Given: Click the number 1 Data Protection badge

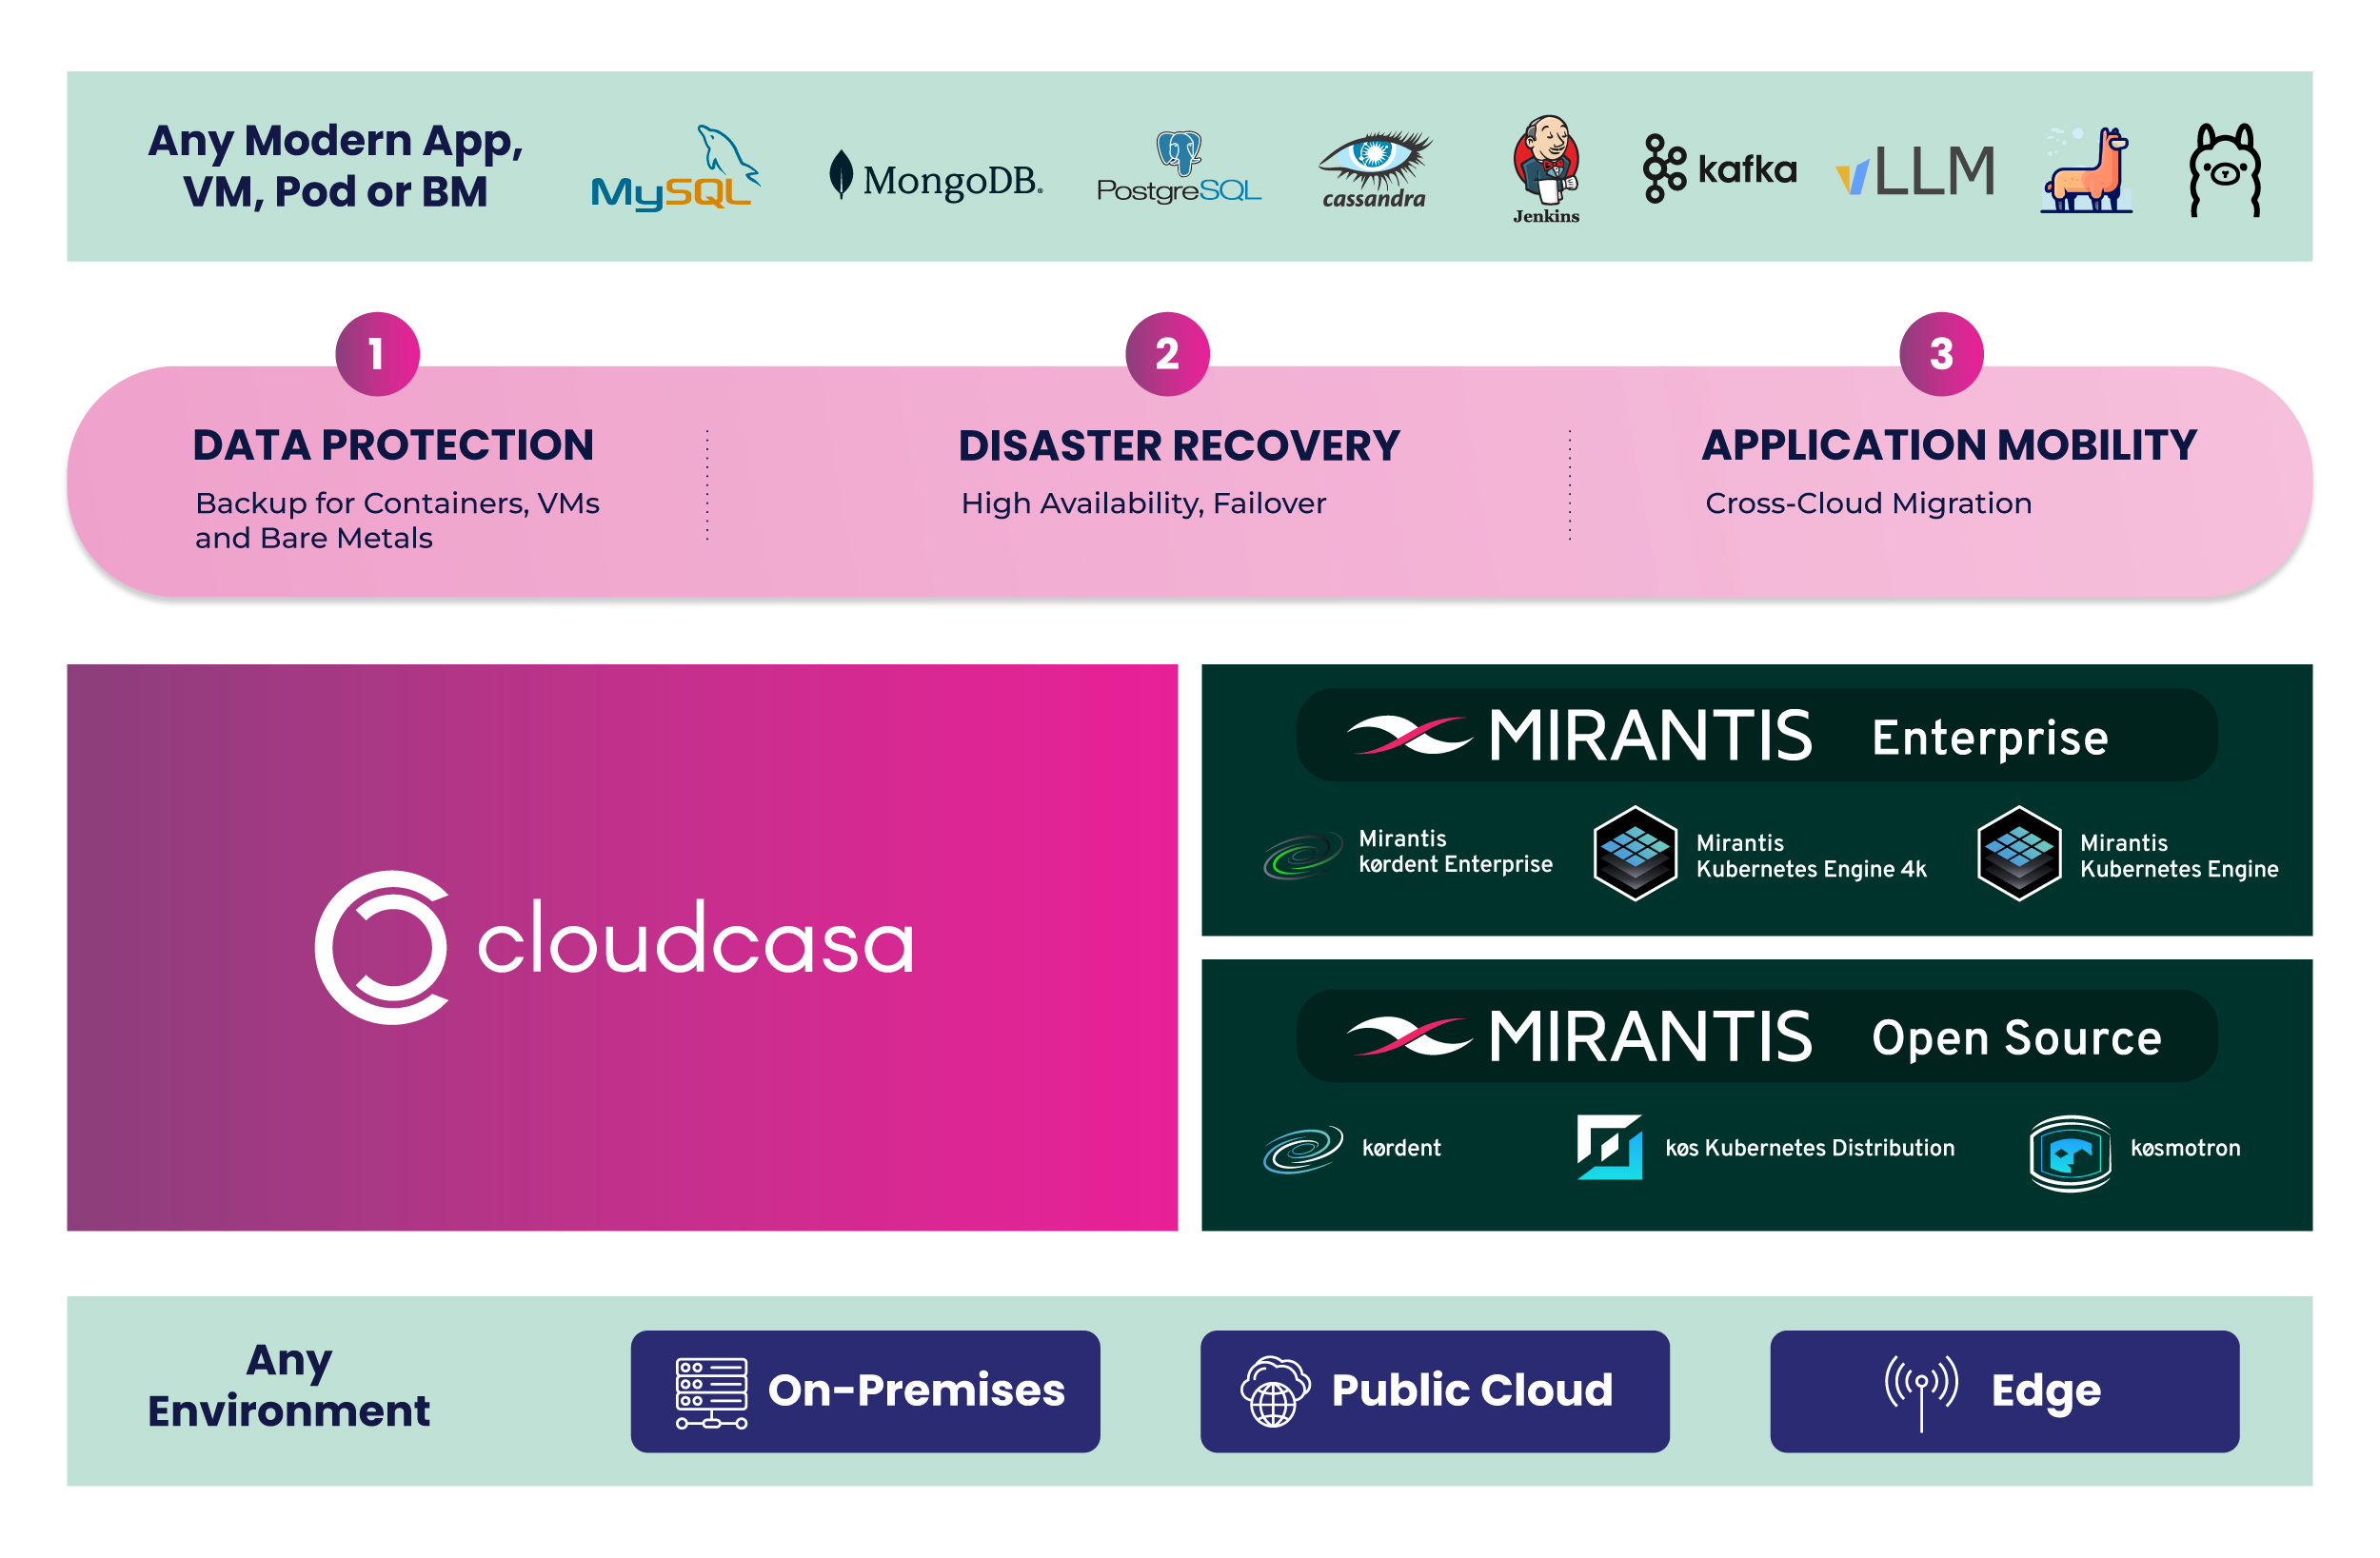Looking at the screenshot, I should coord(377,354).
